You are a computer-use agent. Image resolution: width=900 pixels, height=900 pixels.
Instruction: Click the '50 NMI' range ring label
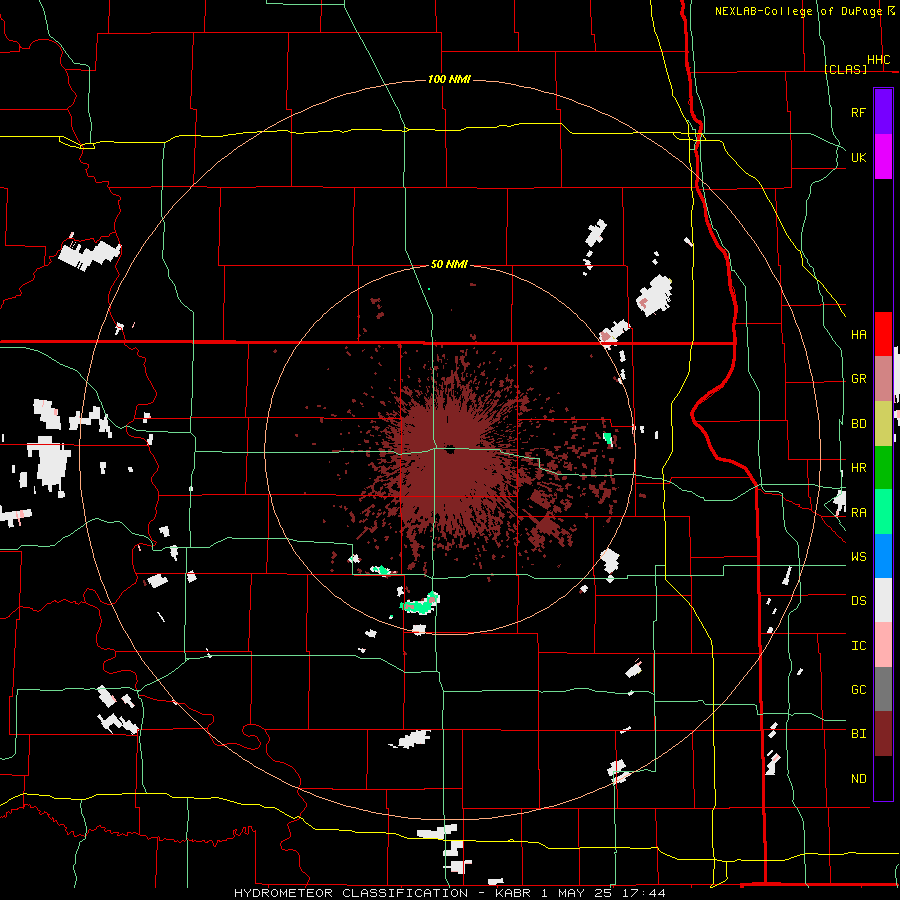pyautogui.click(x=449, y=264)
